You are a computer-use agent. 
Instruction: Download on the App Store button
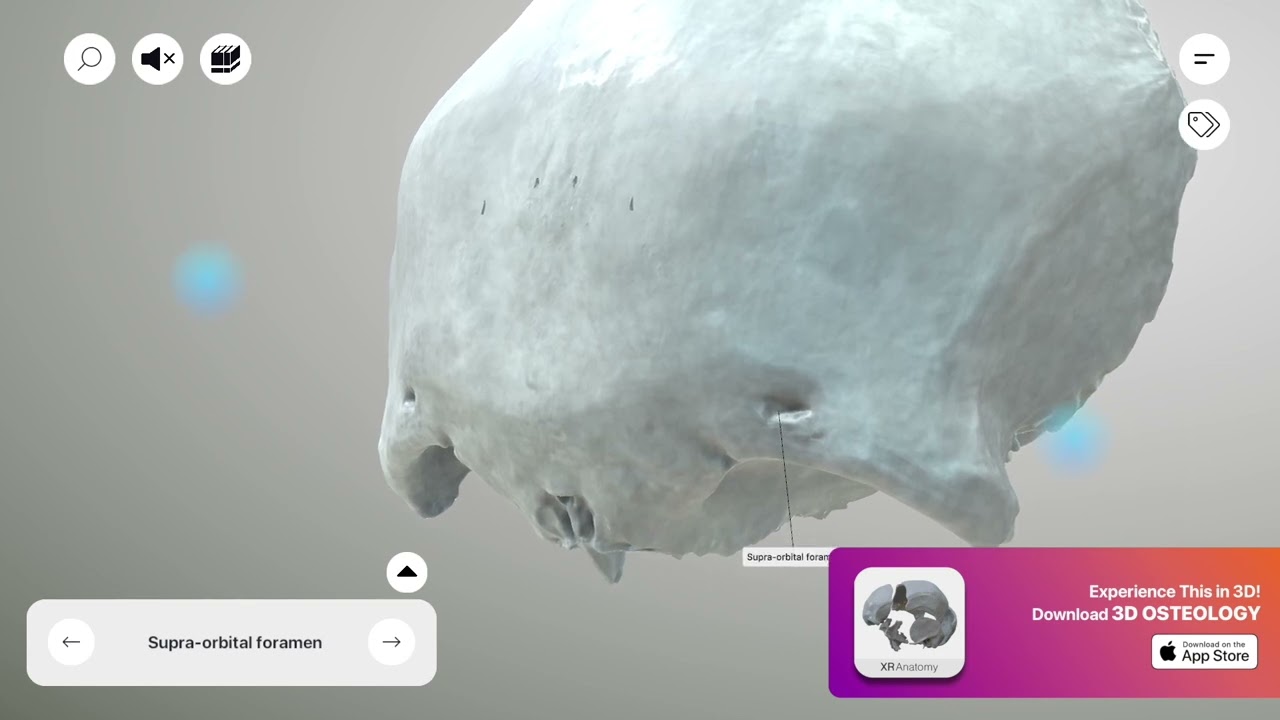(x=1204, y=652)
